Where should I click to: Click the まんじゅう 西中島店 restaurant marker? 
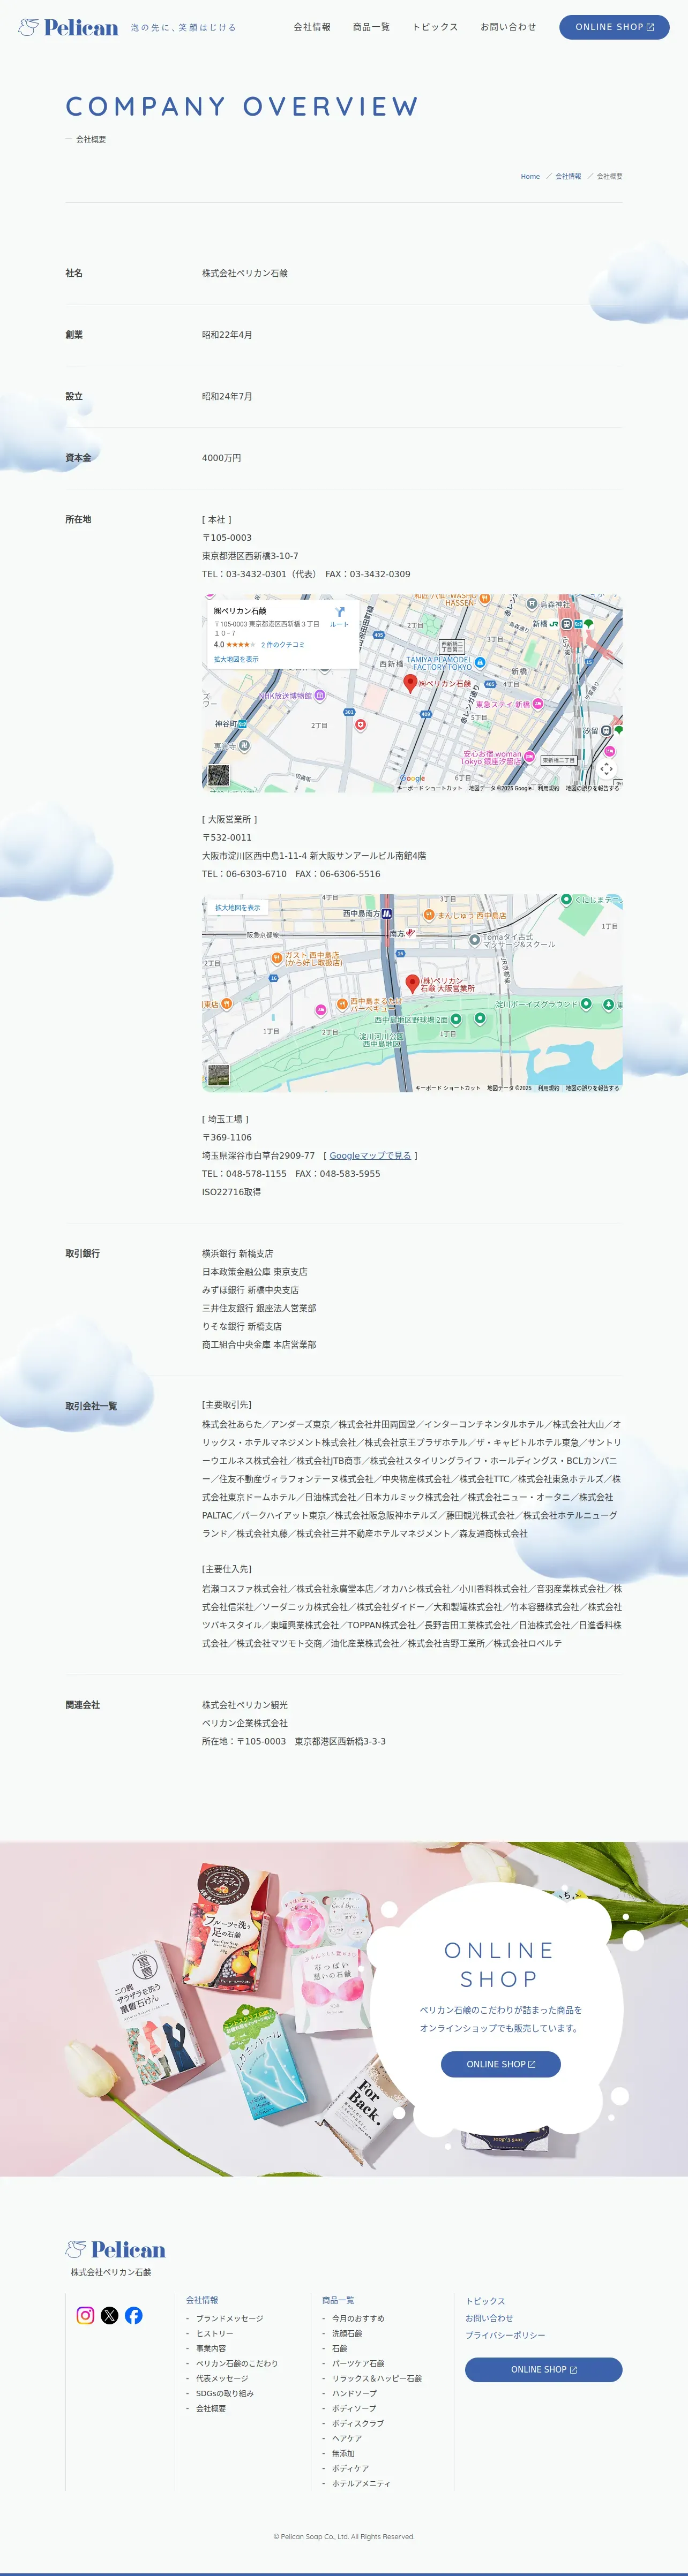point(428,914)
